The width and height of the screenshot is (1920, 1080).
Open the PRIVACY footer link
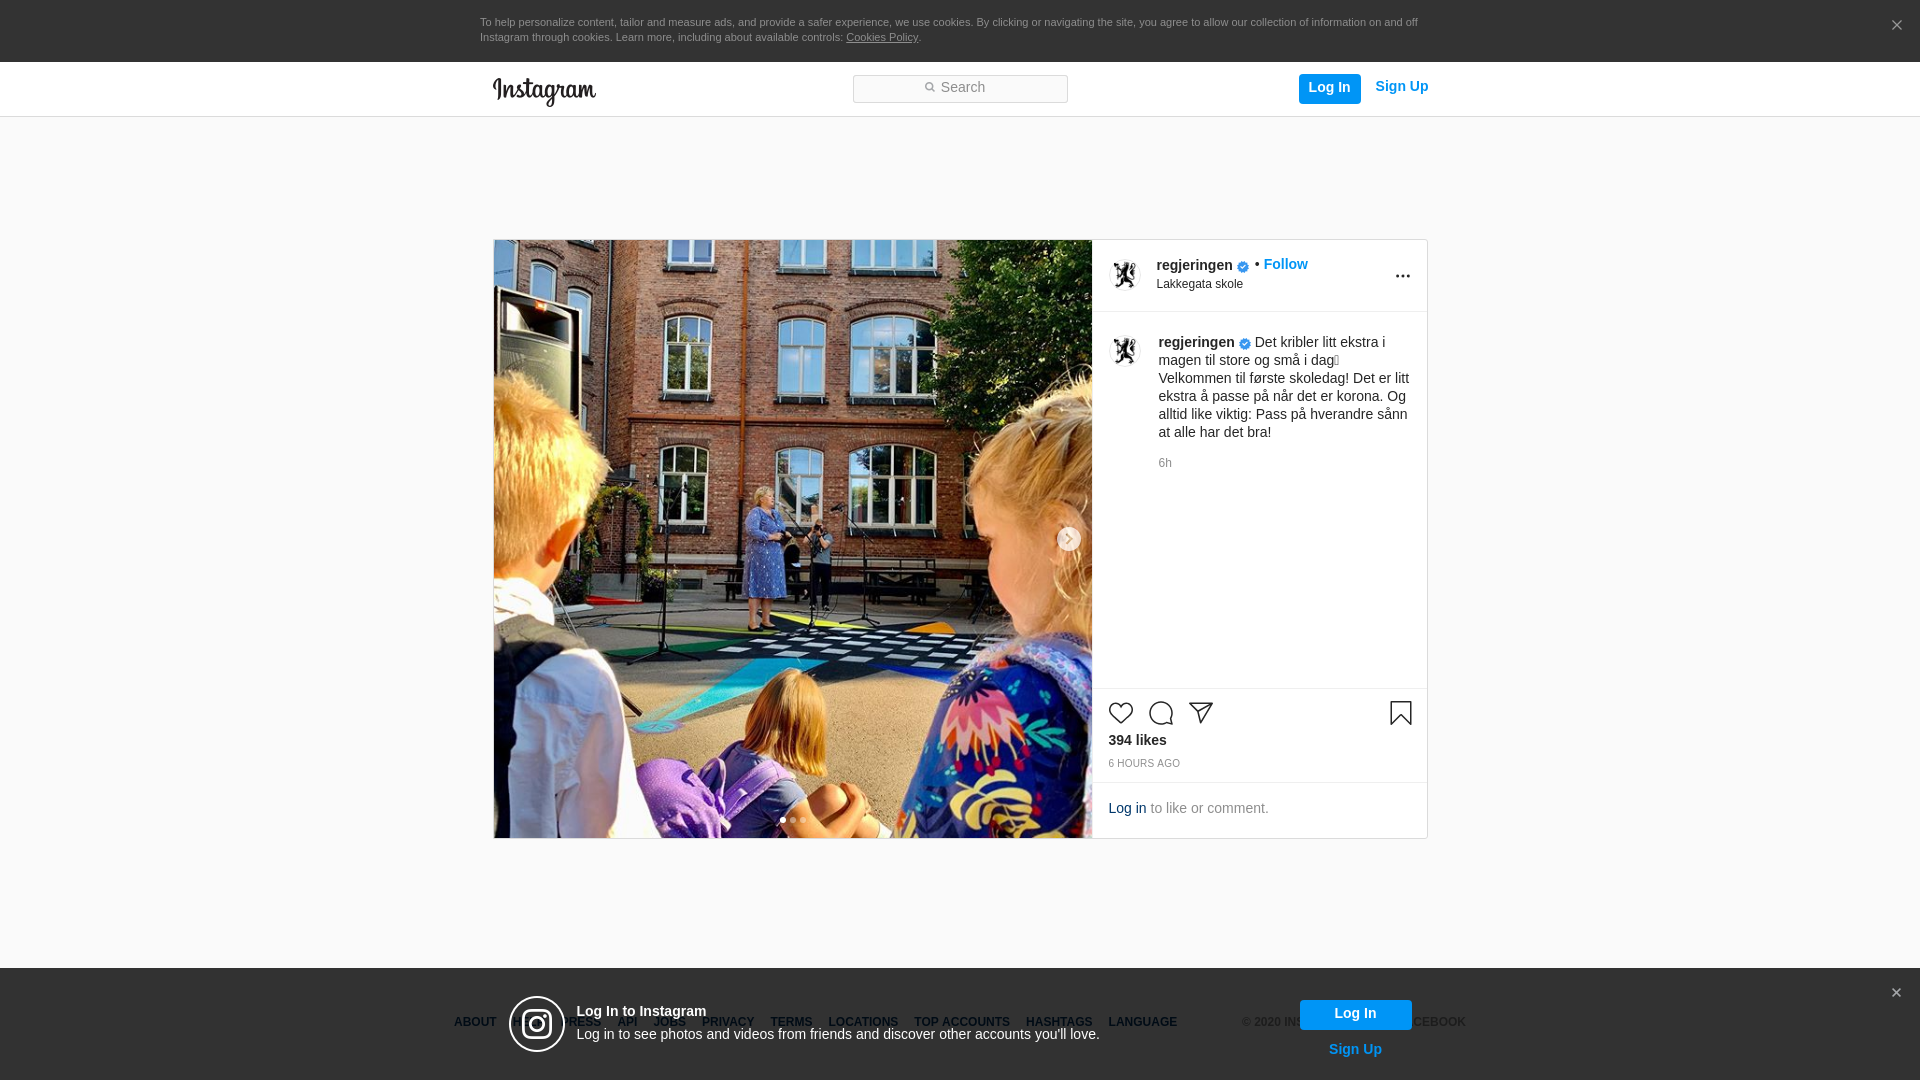click(x=728, y=1022)
